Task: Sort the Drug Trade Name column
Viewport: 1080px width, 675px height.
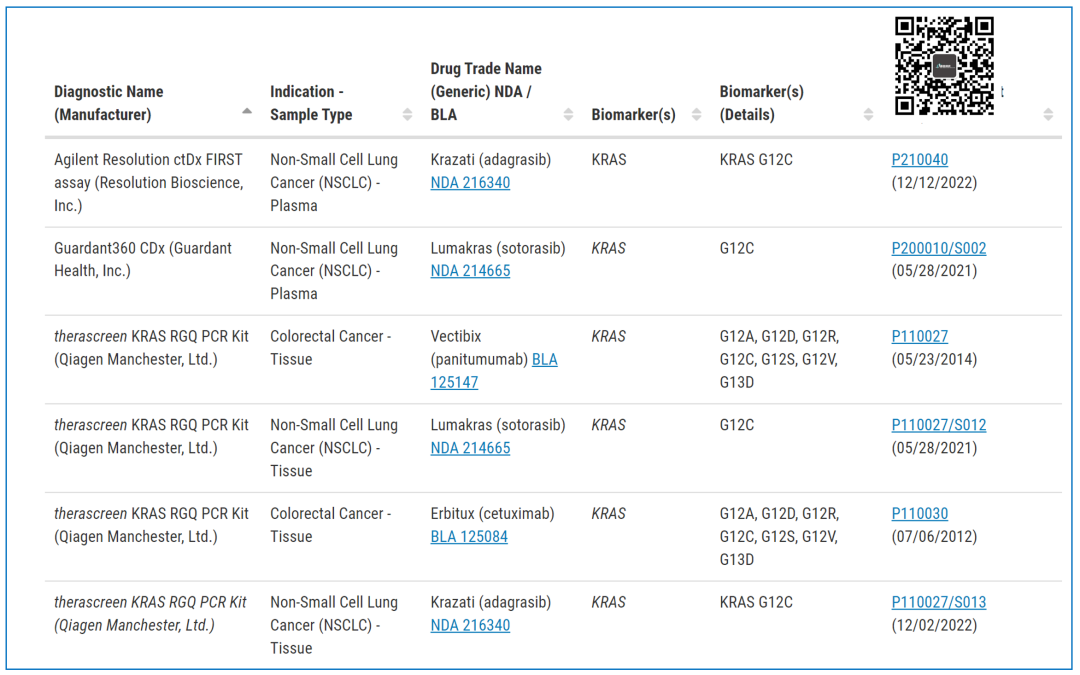Action: pyautogui.click(x=568, y=115)
